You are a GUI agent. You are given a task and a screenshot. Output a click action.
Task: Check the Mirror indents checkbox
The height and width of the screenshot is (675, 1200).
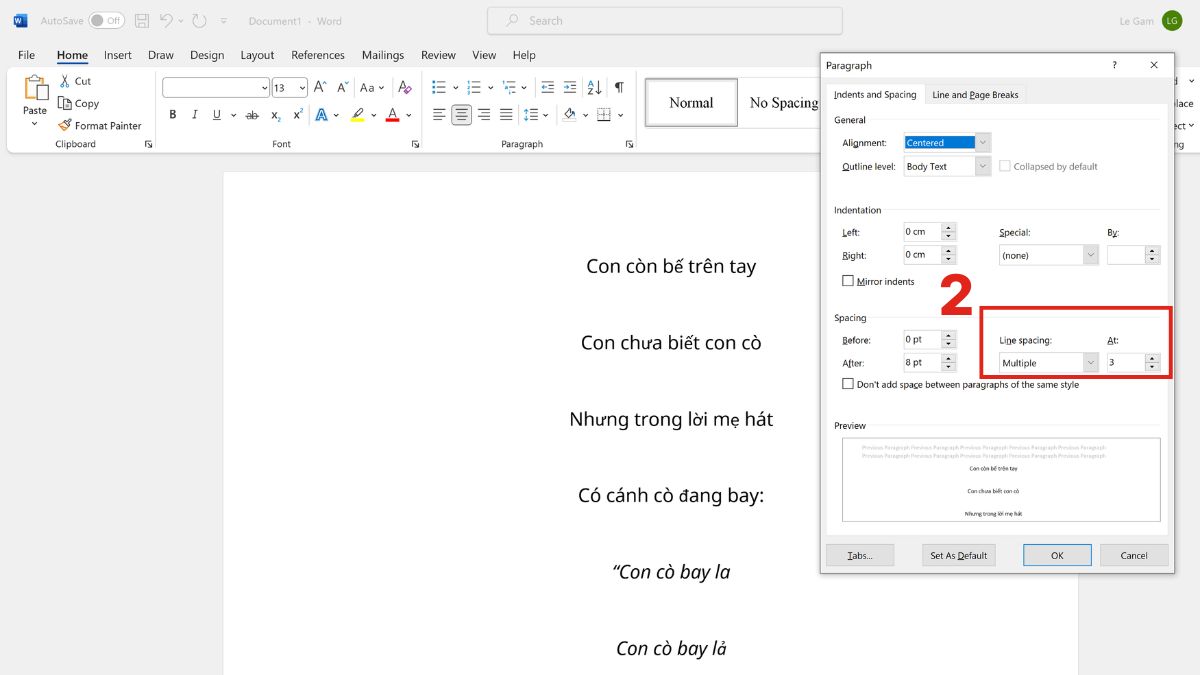(848, 281)
